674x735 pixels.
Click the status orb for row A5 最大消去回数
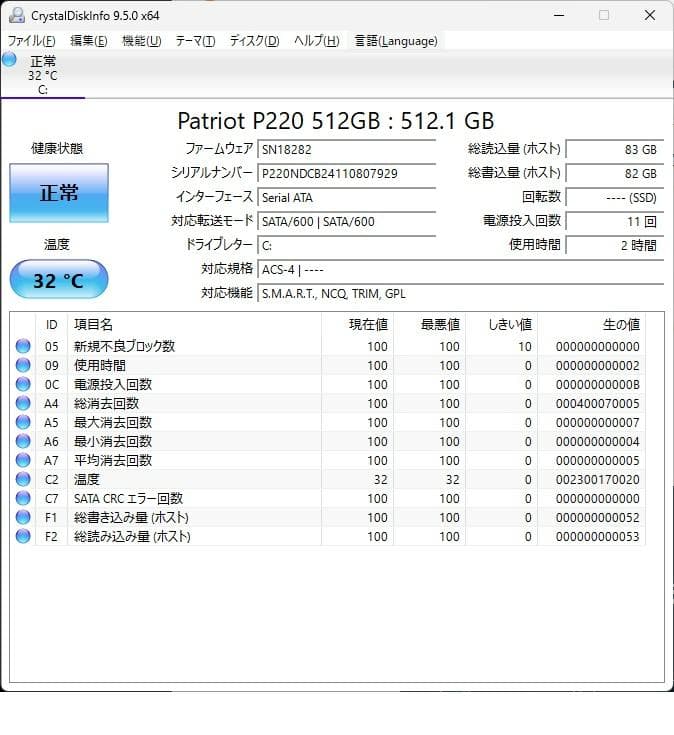pyautogui.click(x=23, y=422)
